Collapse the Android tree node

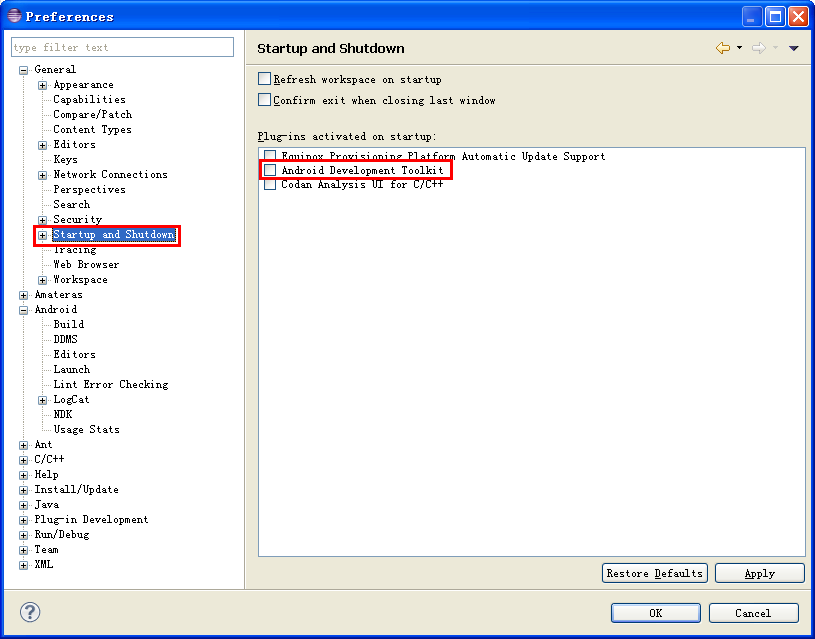coord(23,310)
